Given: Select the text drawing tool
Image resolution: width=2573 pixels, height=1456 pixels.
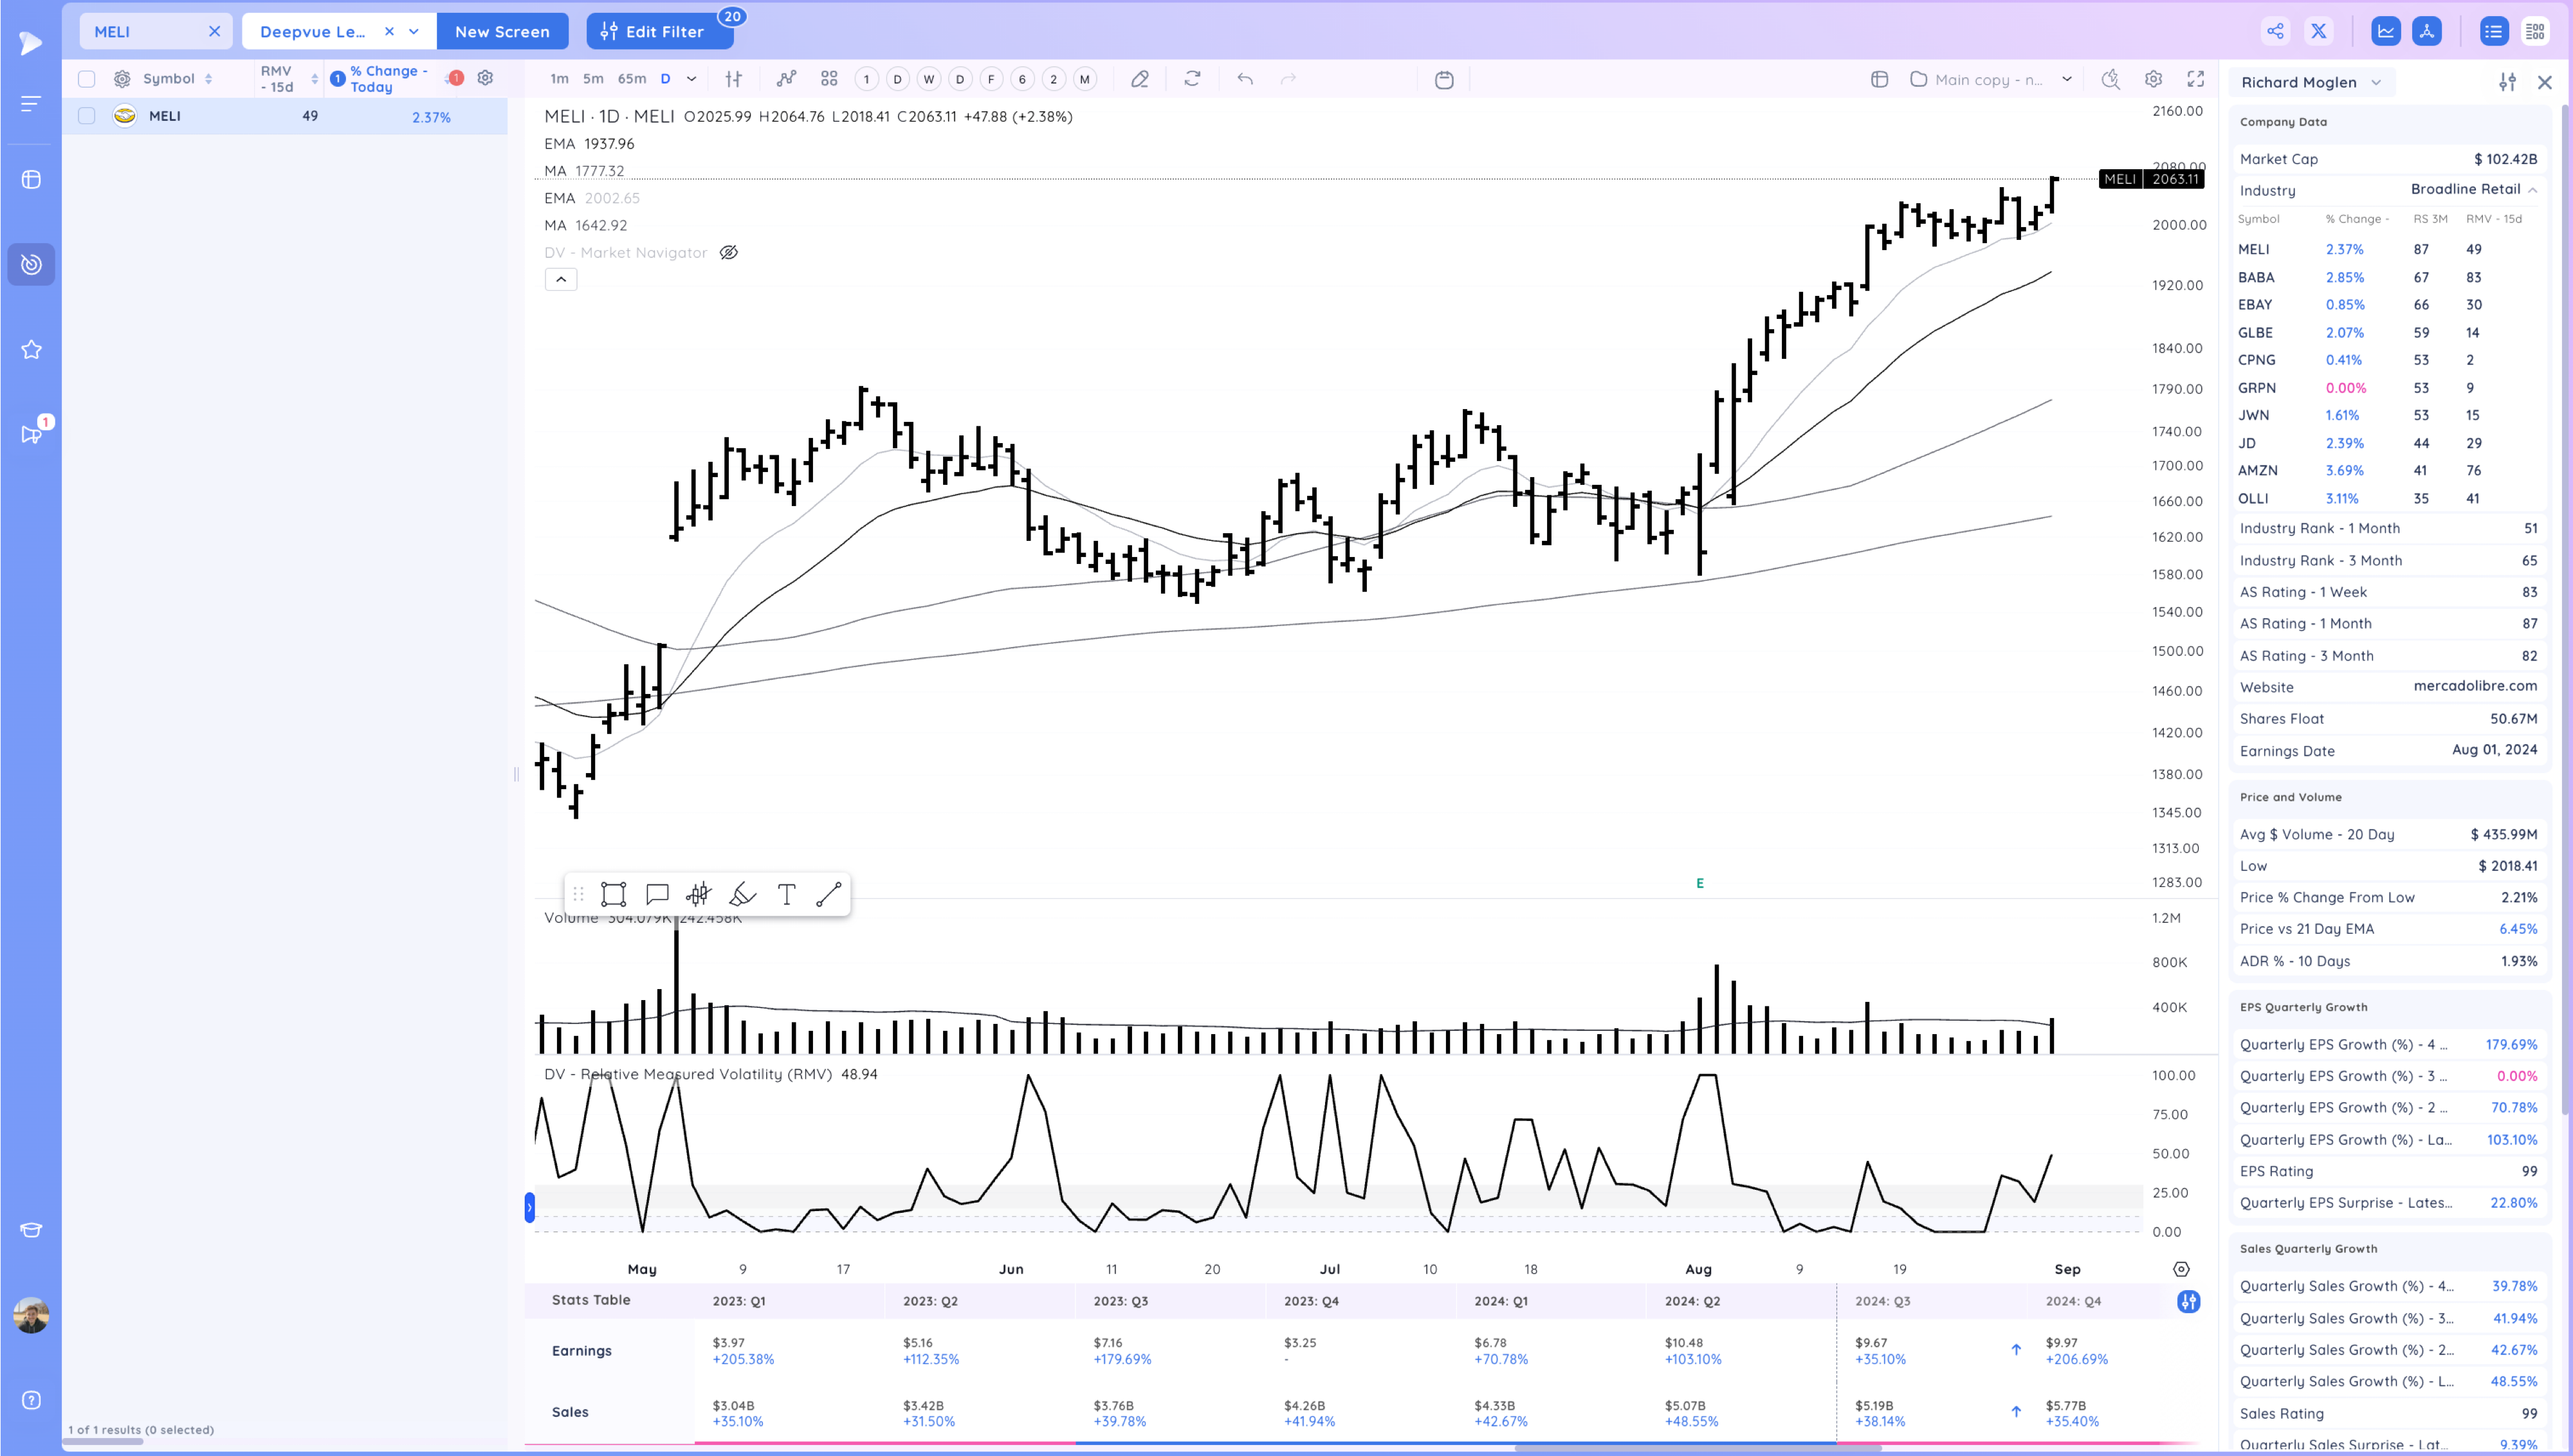Looking at the screenshot, I should [x=786, y=894].
